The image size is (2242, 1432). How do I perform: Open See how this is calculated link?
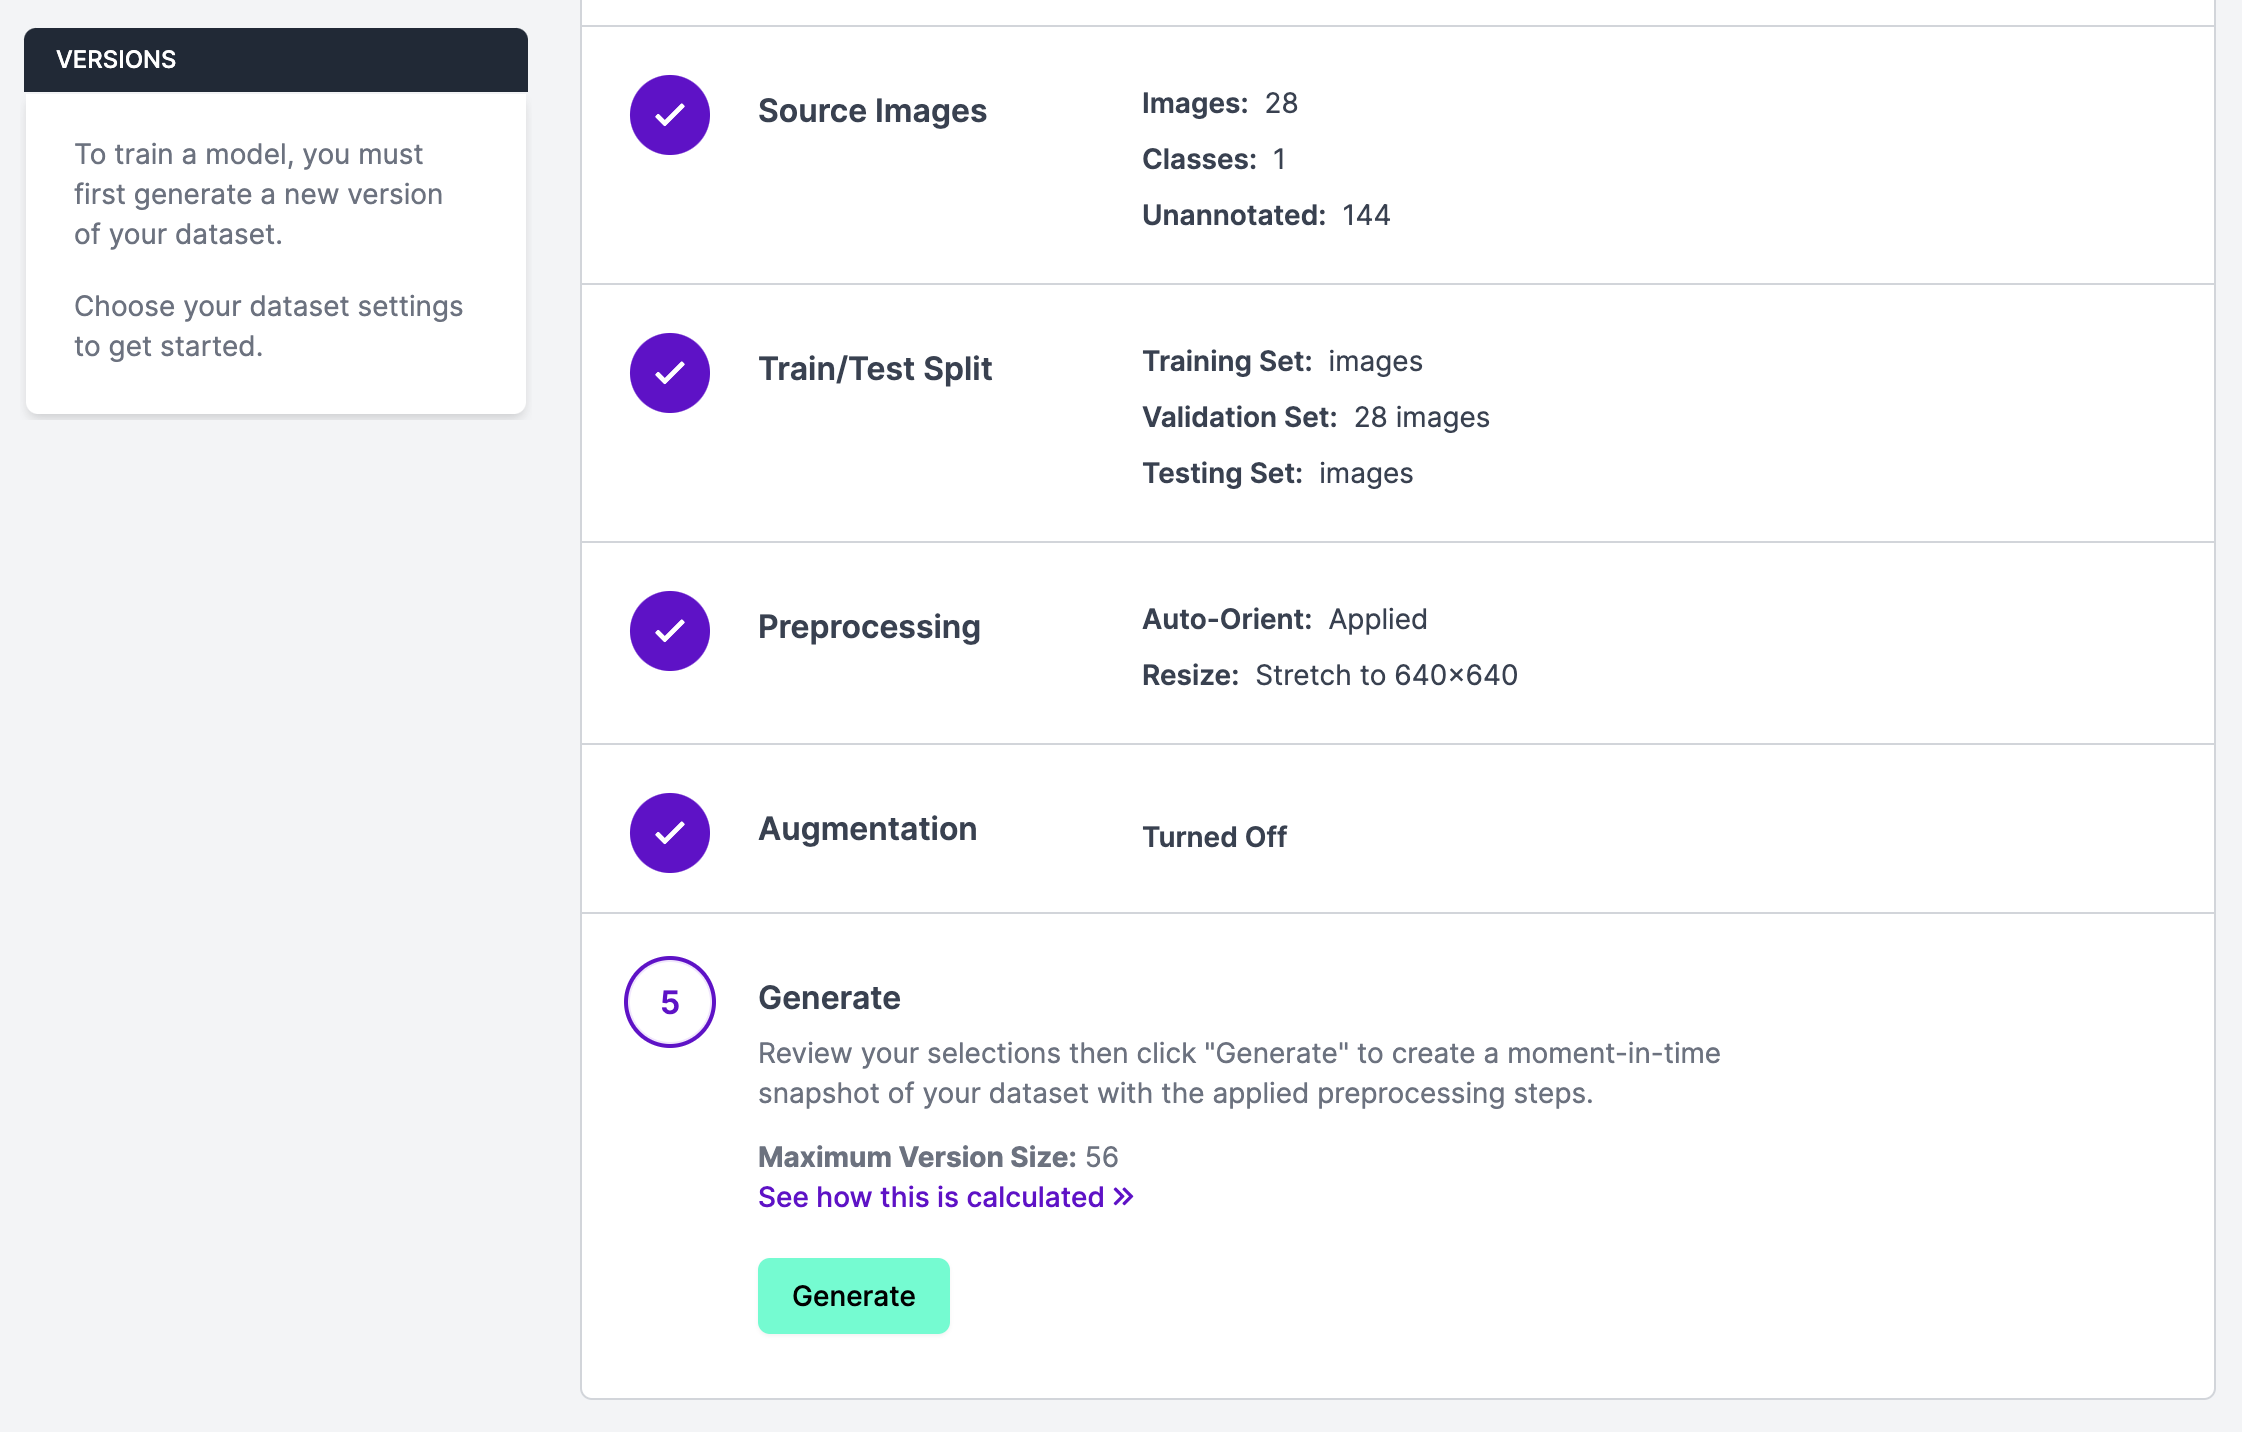point(931,1197)
